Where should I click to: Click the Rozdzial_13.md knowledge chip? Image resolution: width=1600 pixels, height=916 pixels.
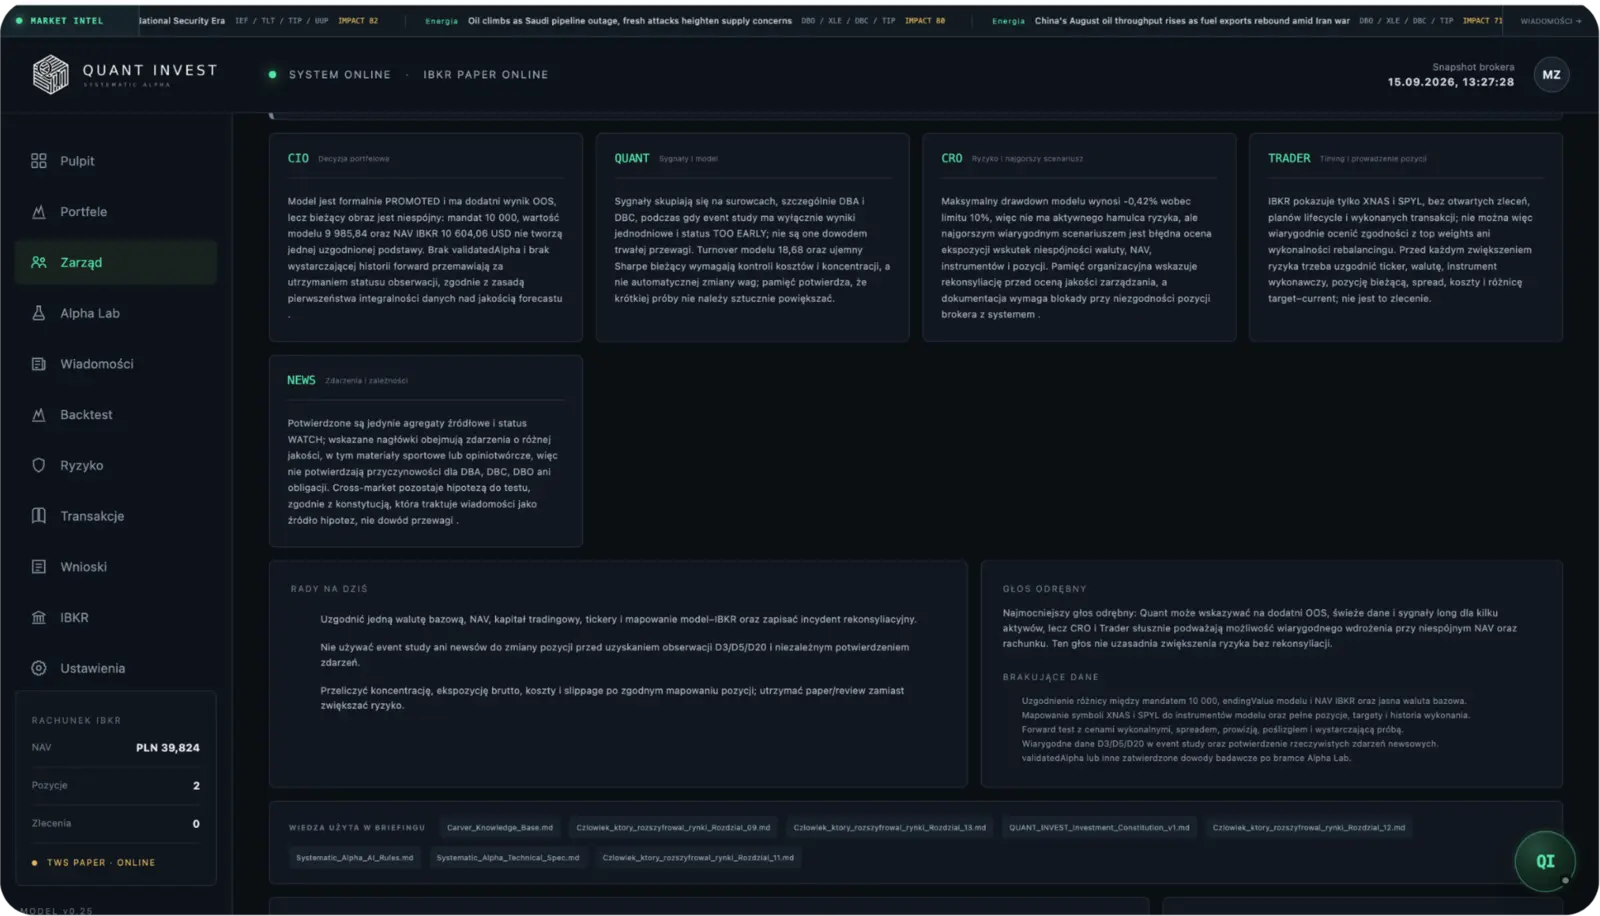tap(889, 828)
